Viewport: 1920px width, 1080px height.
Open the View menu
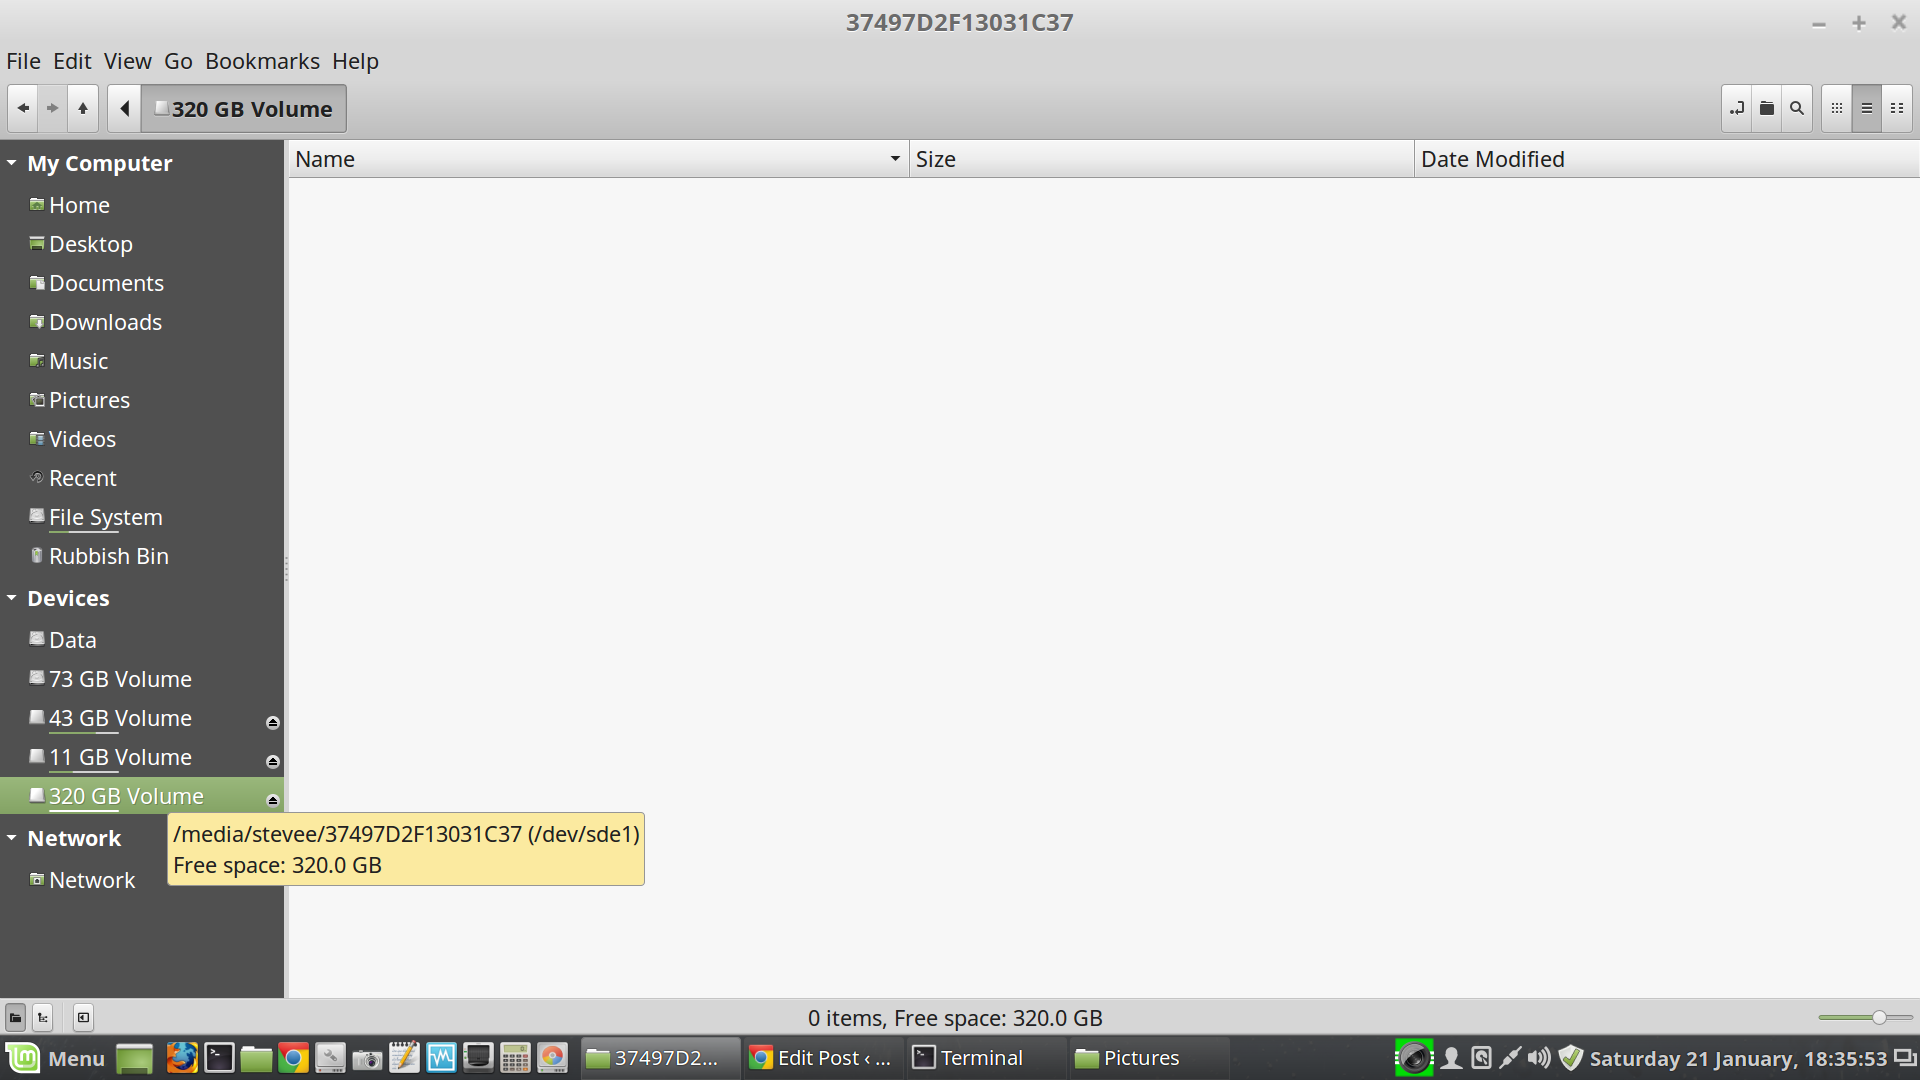point(127,61)
